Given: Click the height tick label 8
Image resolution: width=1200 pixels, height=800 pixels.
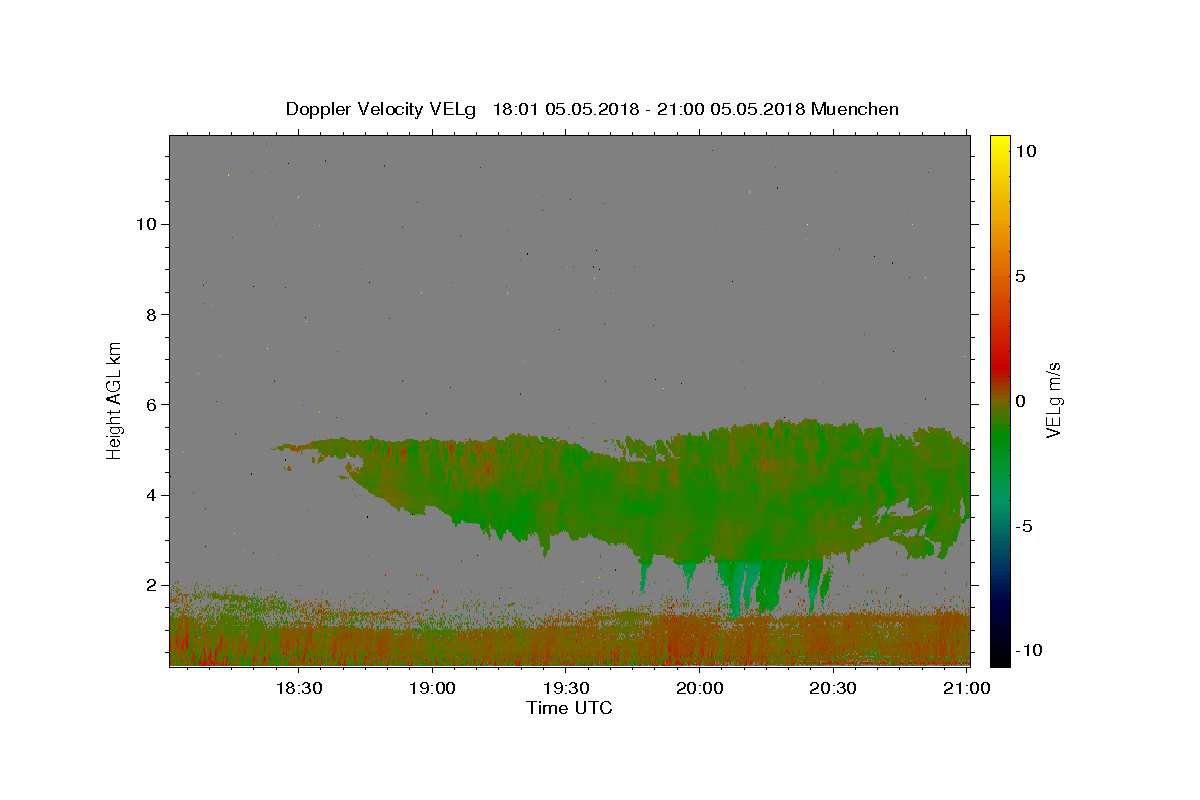Looking at the screenshot, I should pyautogui.click(x=152, y=314).
